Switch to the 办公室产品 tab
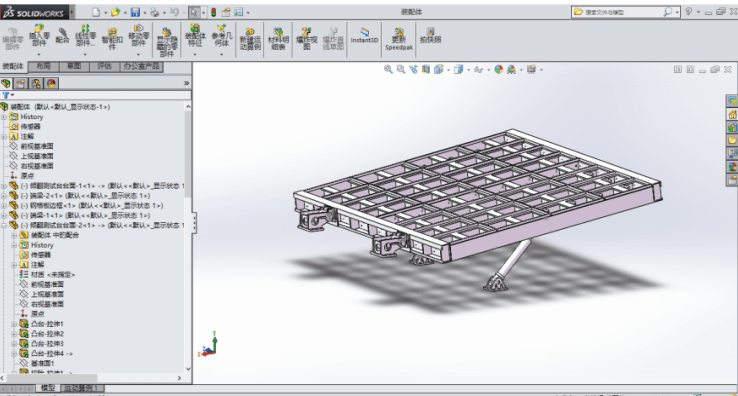 (142, 66)
